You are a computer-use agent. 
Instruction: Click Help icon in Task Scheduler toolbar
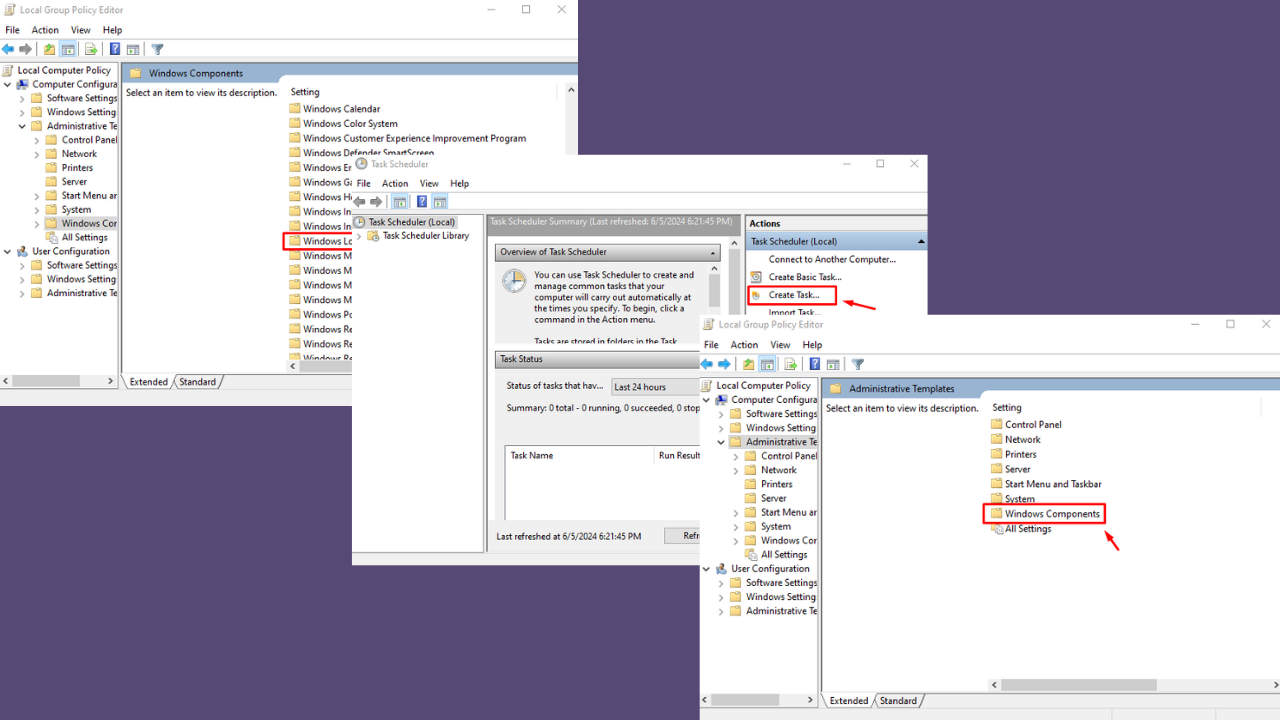[x=422, y=202]
